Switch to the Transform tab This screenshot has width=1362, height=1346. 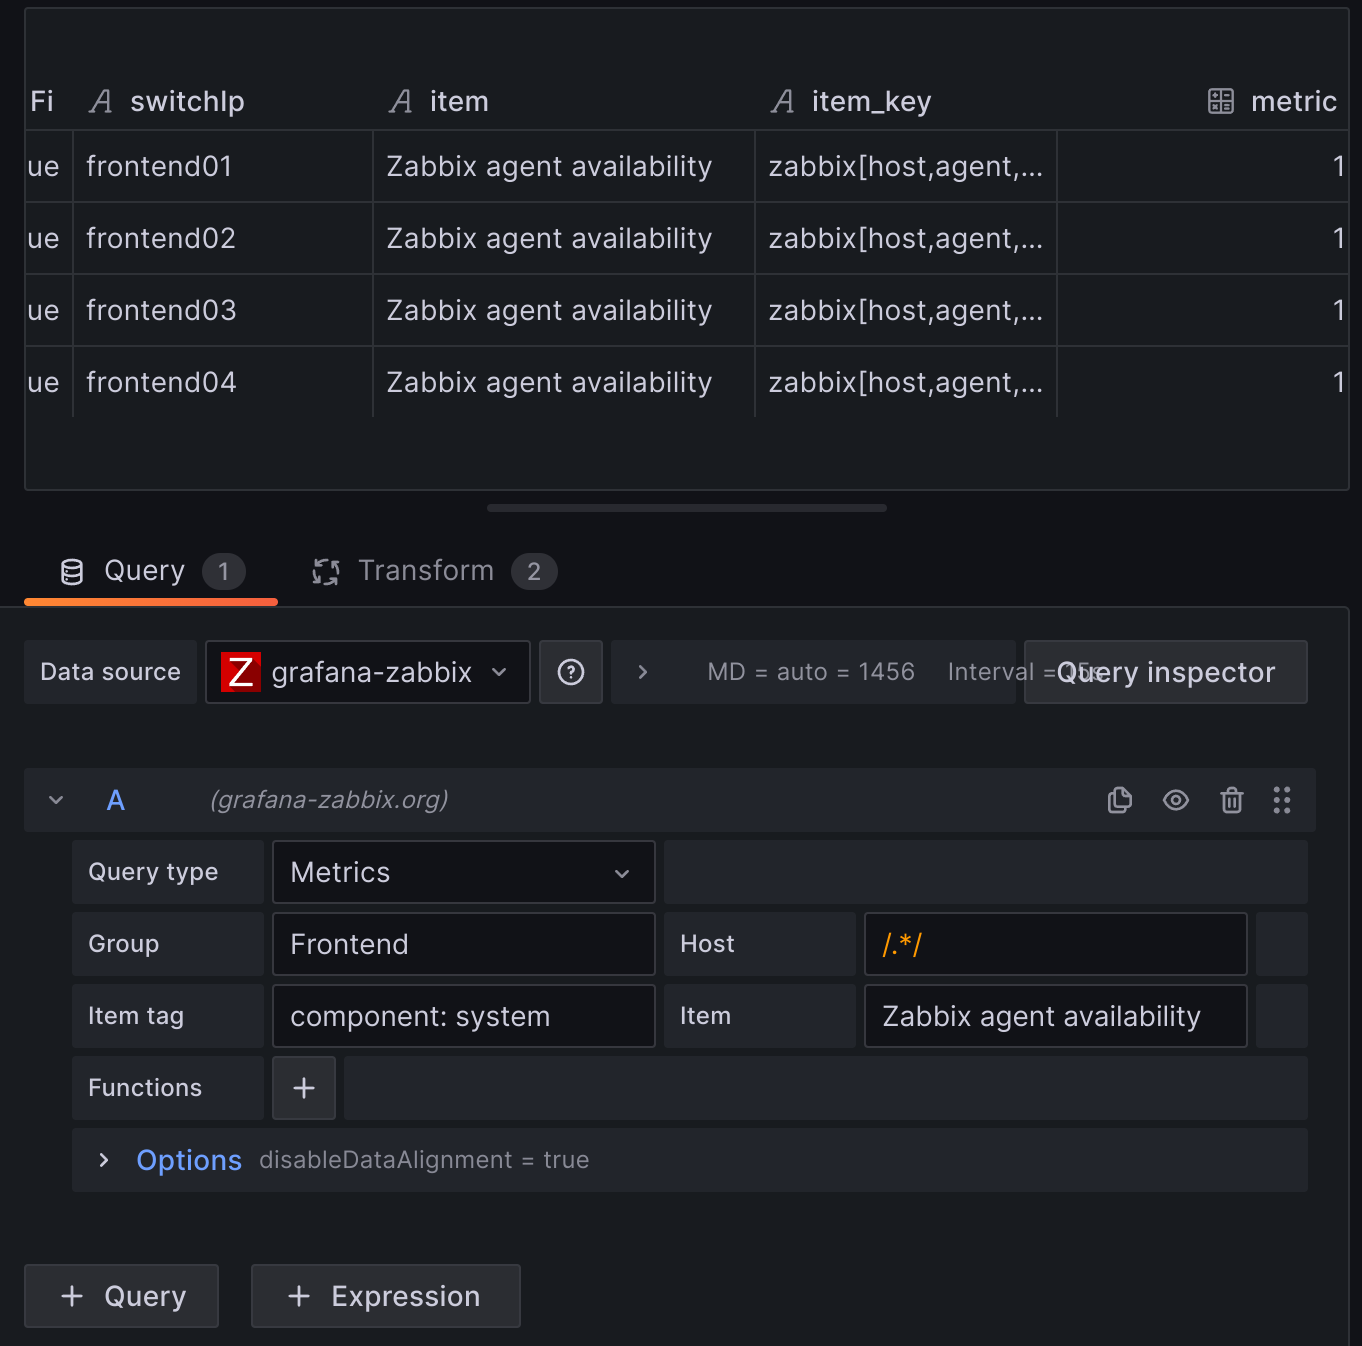[434, 571]
